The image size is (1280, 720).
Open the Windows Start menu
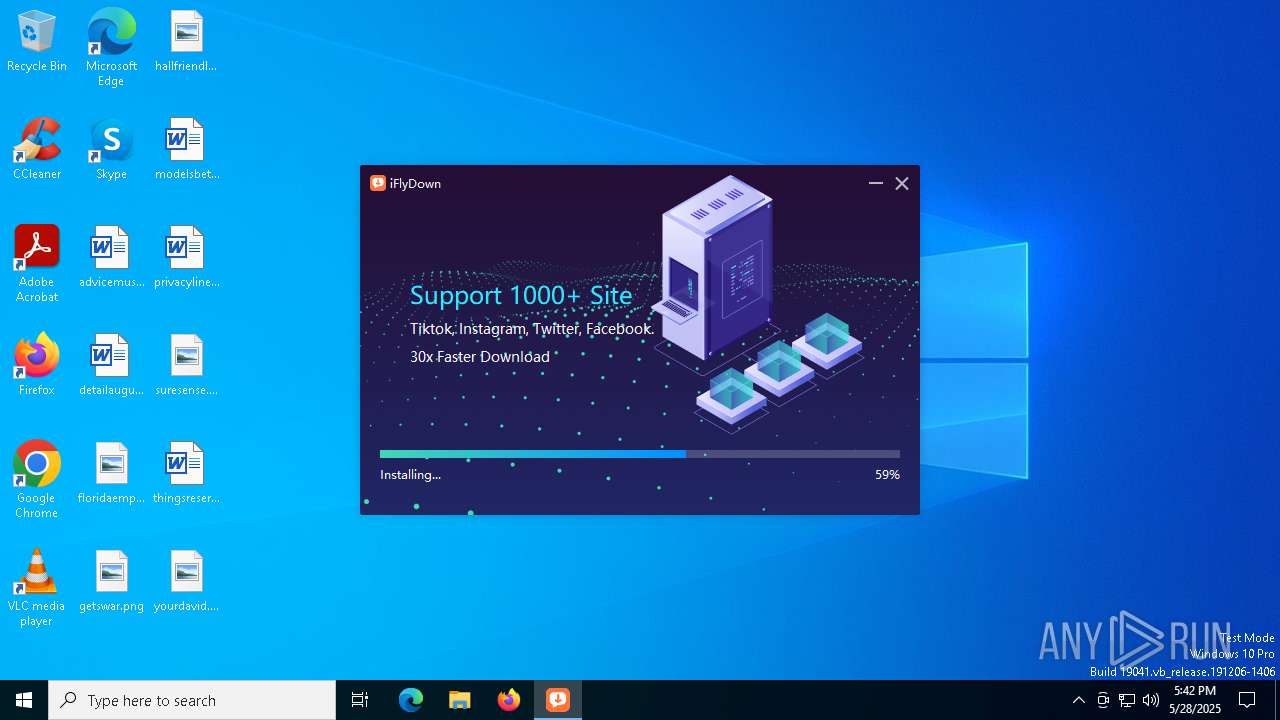[x=24, y=700]
